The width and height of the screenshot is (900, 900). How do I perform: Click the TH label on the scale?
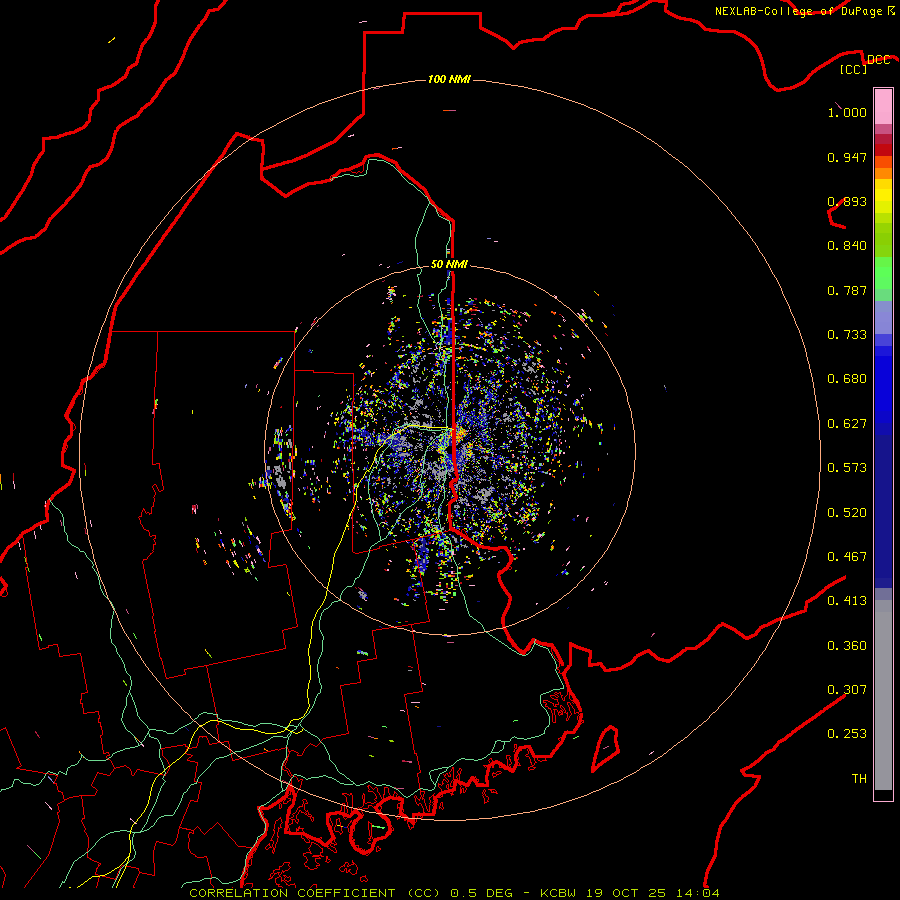click(859, 779)
